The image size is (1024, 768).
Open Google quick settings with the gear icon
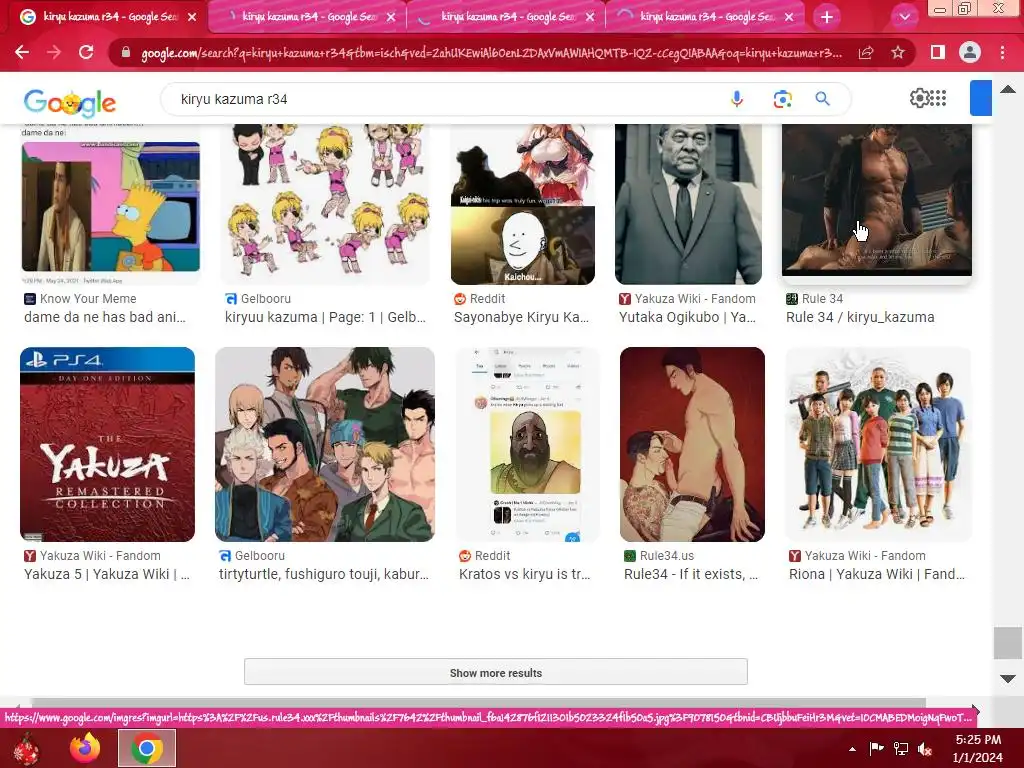tap(920, 98)
